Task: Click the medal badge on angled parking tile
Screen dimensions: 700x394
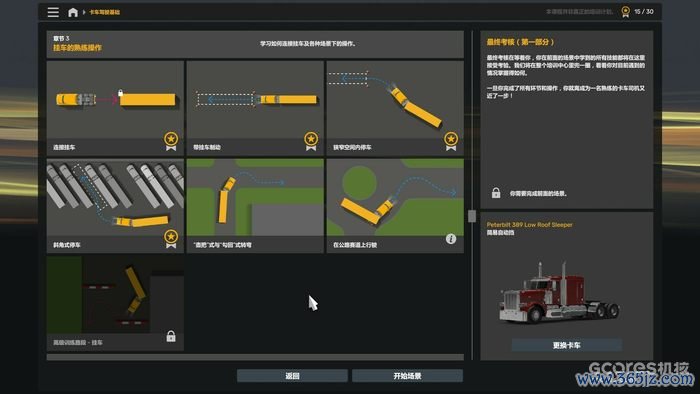Action: point(171,239)
